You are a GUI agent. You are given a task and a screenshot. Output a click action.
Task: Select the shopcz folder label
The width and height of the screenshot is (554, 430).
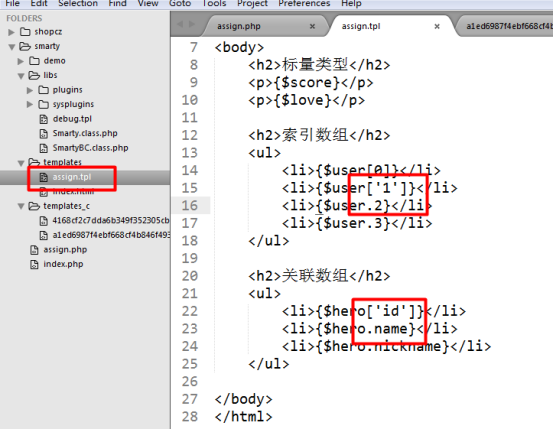click(x=48, y=32)
